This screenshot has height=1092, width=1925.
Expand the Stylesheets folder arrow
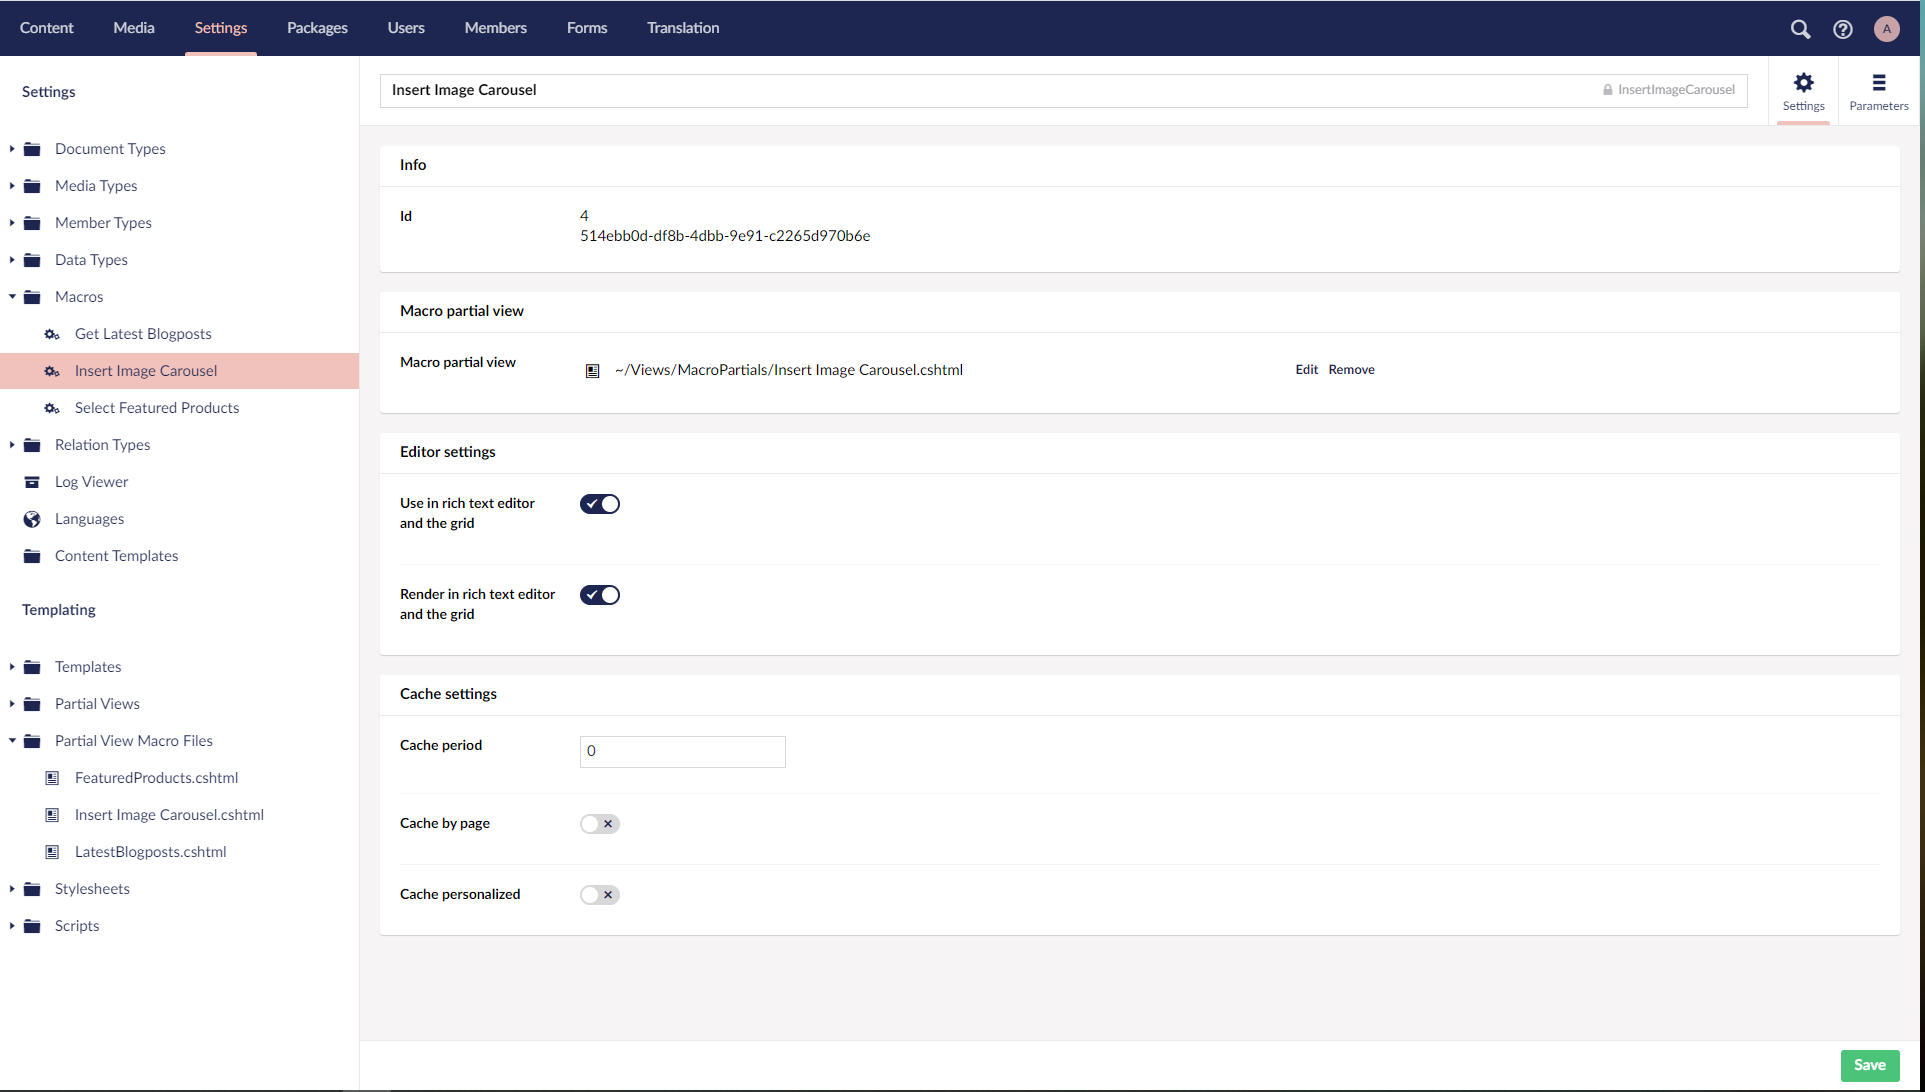pyautogui.click(x=12, y=889)
